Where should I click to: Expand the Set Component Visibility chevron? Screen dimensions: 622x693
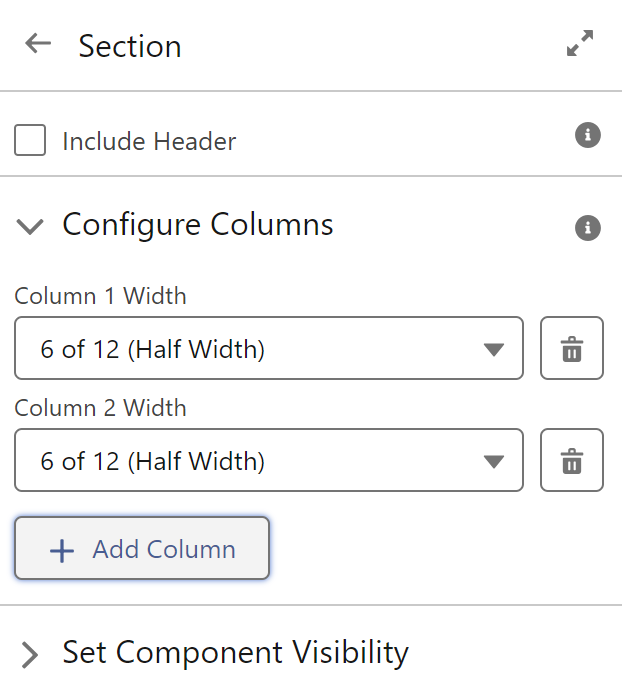point(30,655)
